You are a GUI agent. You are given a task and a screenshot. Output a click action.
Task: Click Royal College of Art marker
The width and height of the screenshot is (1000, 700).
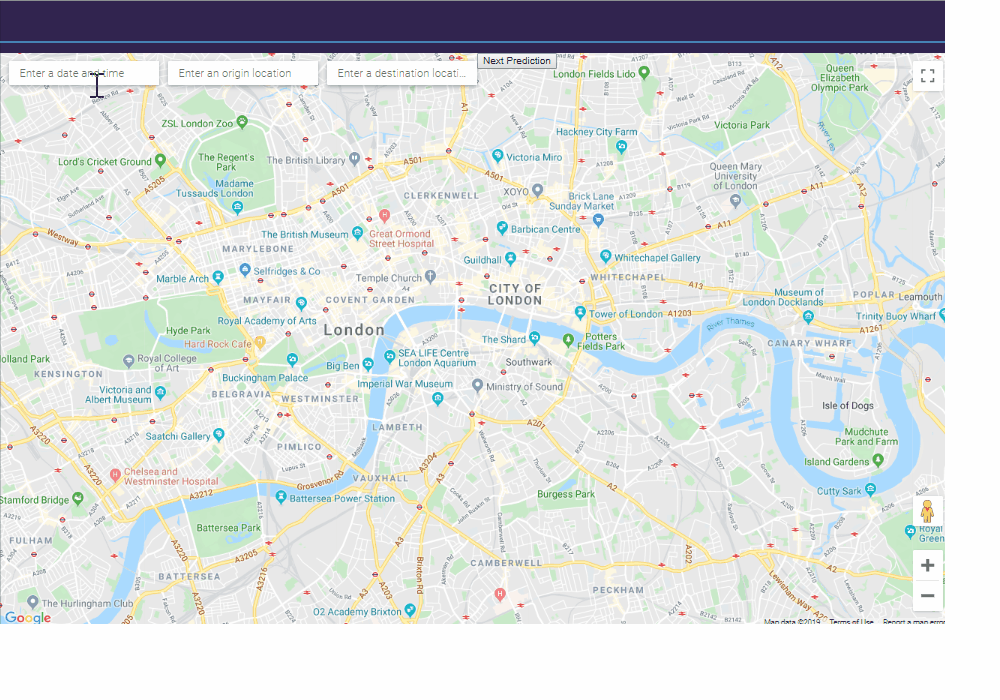[128, 361]
